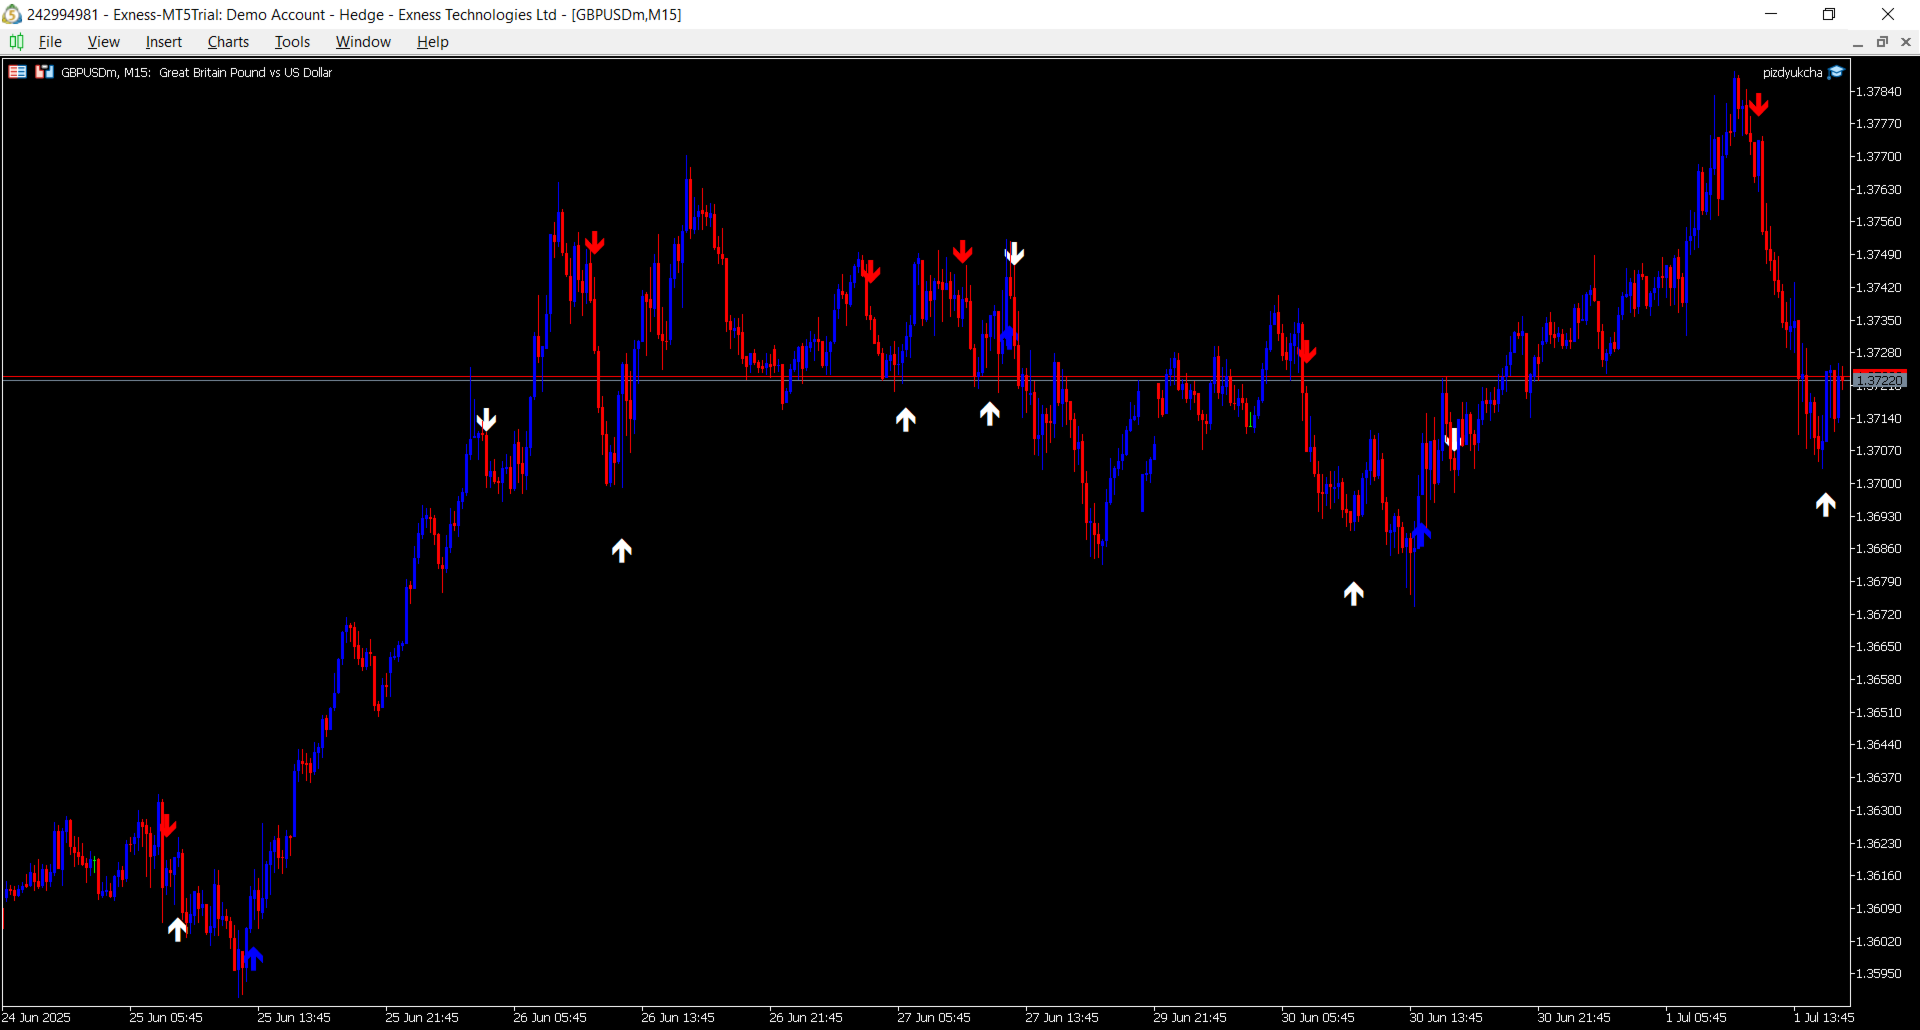Open the one-click trading panel icon

17,71
